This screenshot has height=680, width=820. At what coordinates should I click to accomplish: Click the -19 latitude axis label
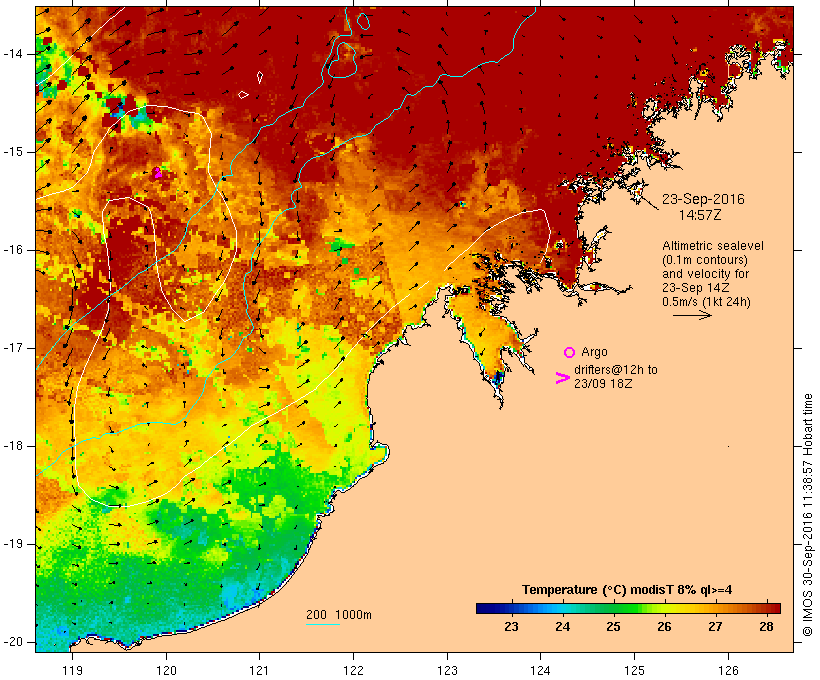point(13,544)
